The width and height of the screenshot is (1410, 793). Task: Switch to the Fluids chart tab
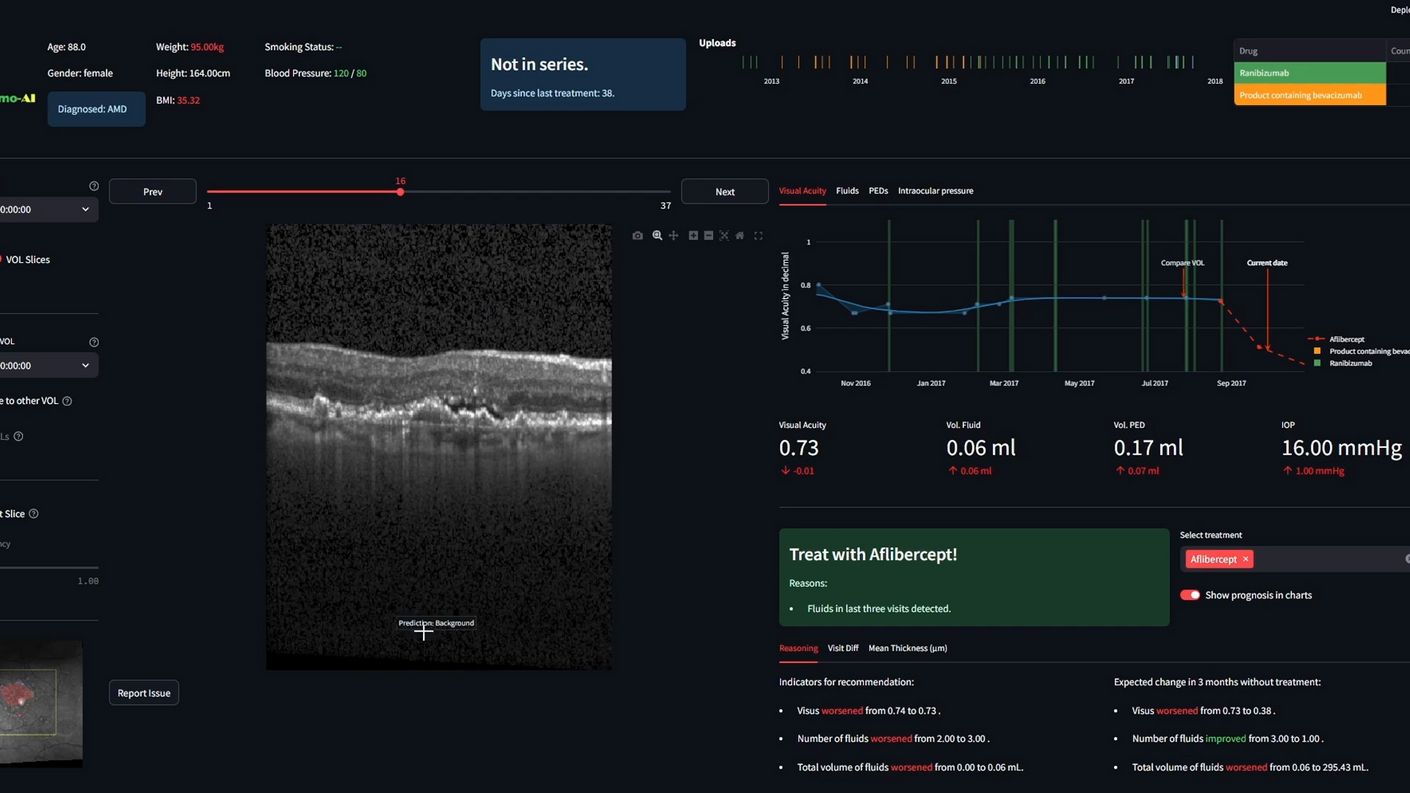tap(847, 191)
